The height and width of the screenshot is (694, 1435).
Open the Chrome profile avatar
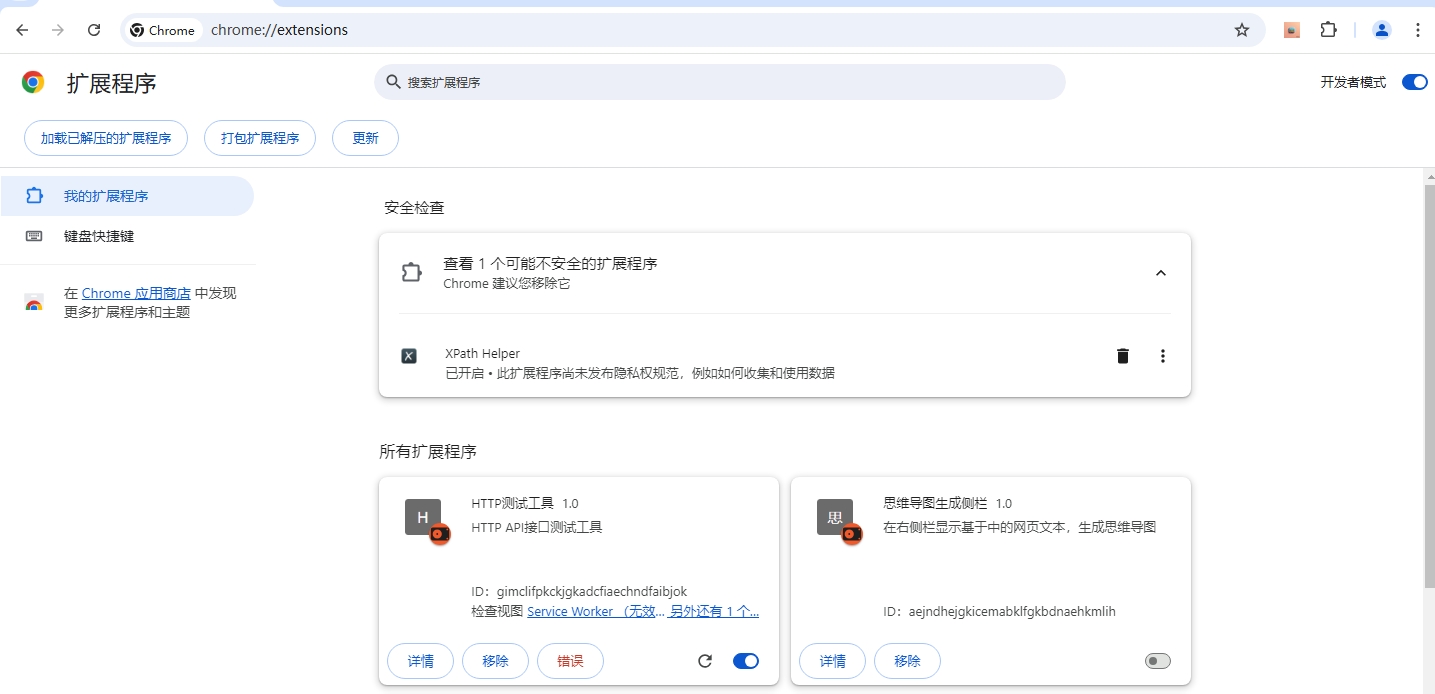point(1382,30)
